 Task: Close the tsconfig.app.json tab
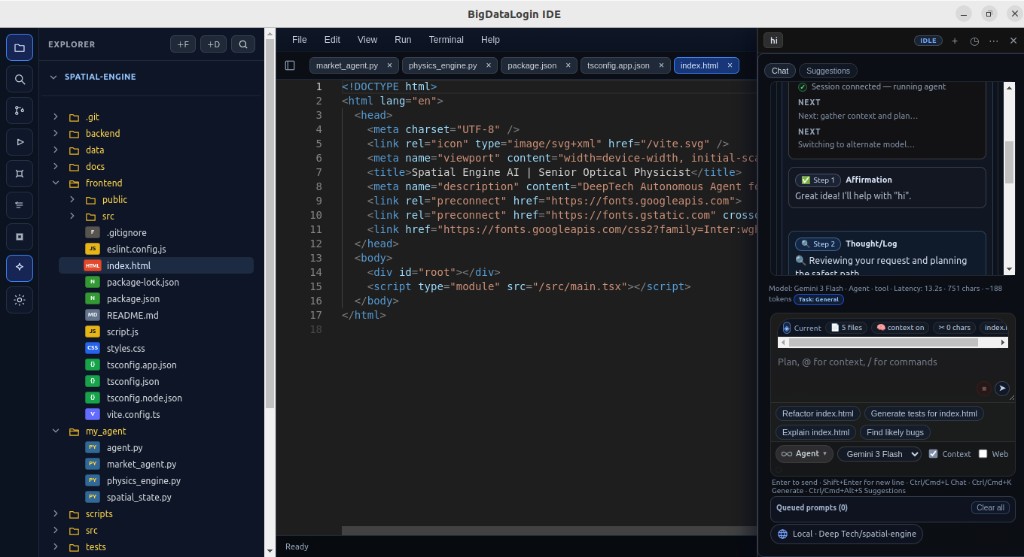661,65
